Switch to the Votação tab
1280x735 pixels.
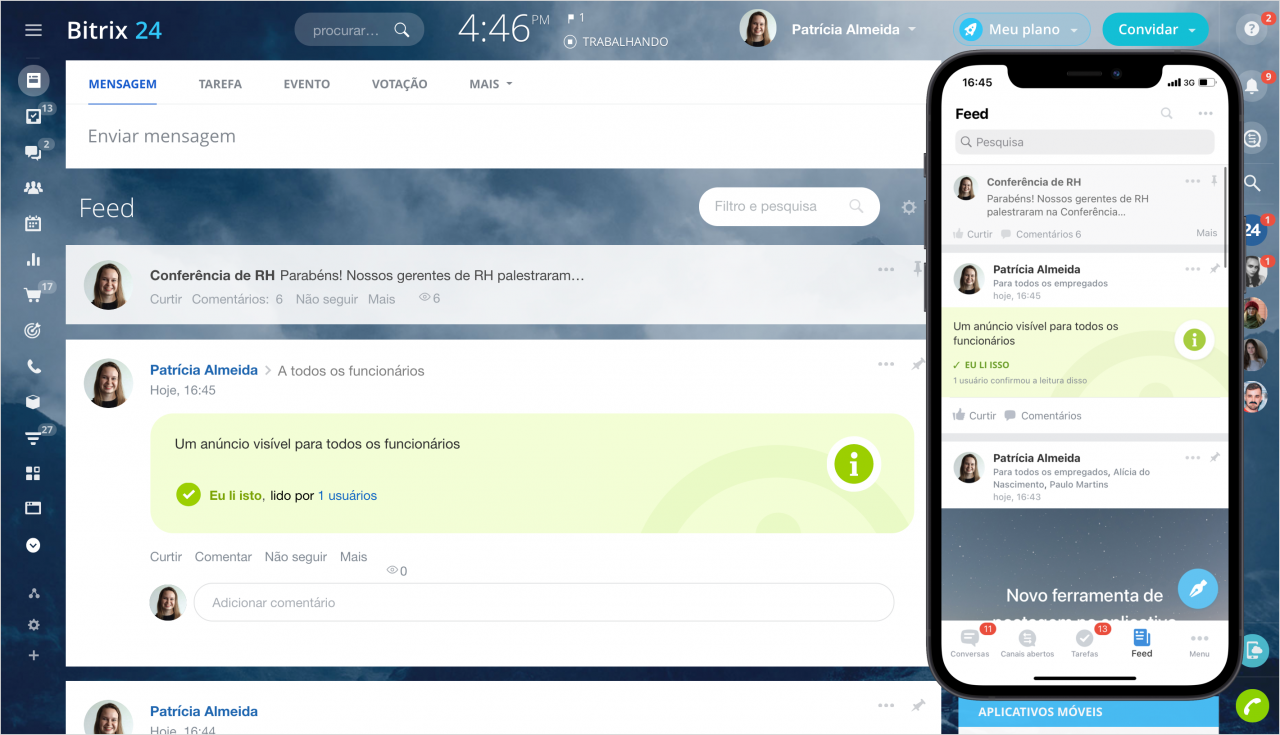click(399, 84)
